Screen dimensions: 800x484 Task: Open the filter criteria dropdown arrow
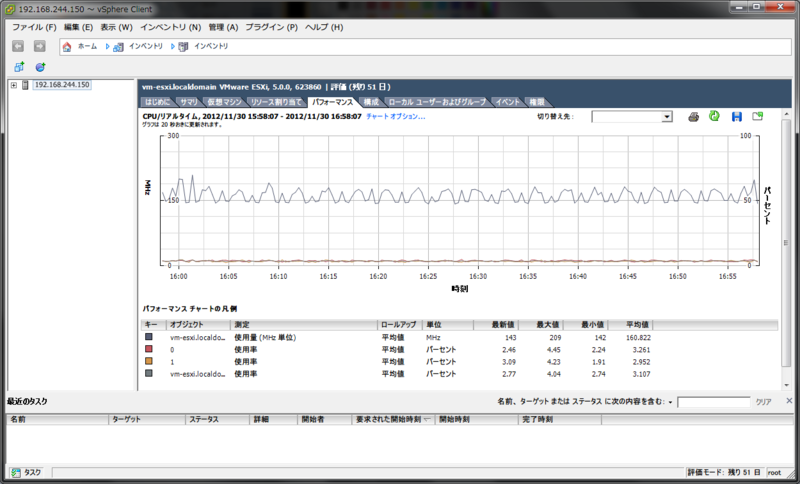(670, 402)
